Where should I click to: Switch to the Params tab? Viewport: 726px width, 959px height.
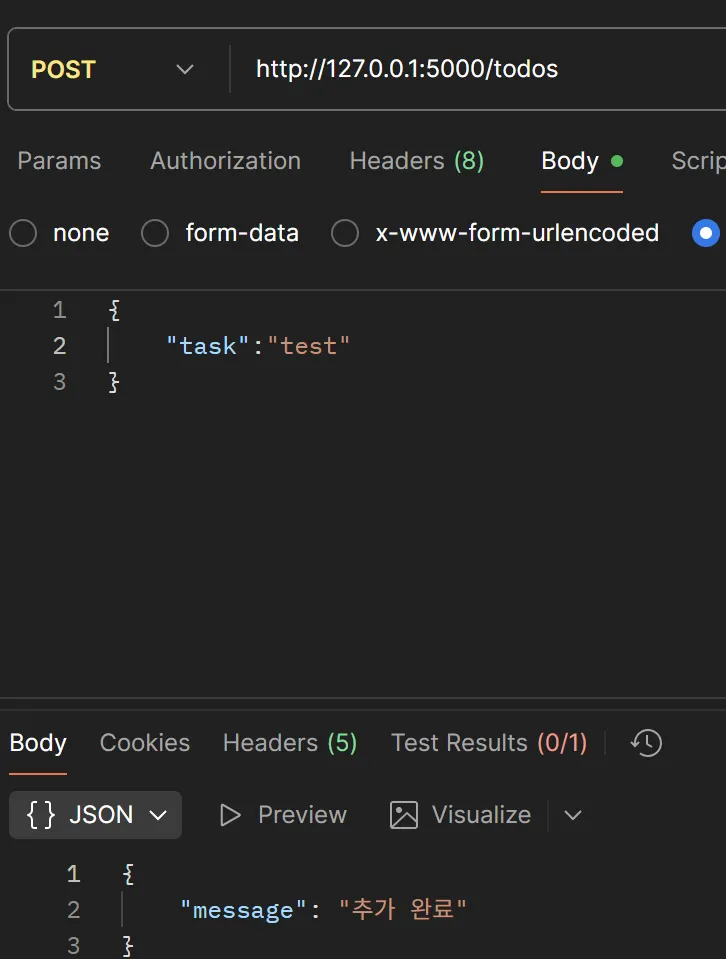[59, 161]
